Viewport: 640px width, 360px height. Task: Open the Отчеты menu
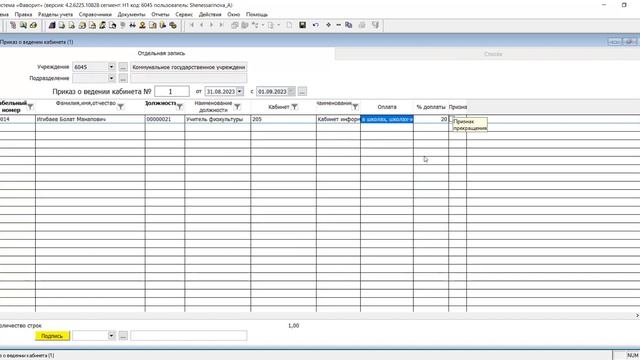[160, 14]
